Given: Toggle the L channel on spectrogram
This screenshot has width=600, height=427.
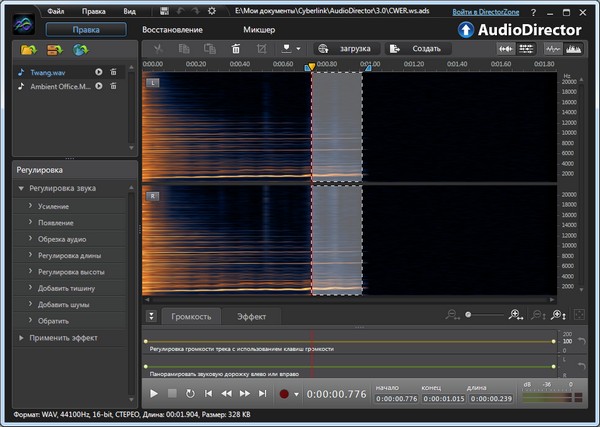Looking at the screenshot, I should coord(152,82).
